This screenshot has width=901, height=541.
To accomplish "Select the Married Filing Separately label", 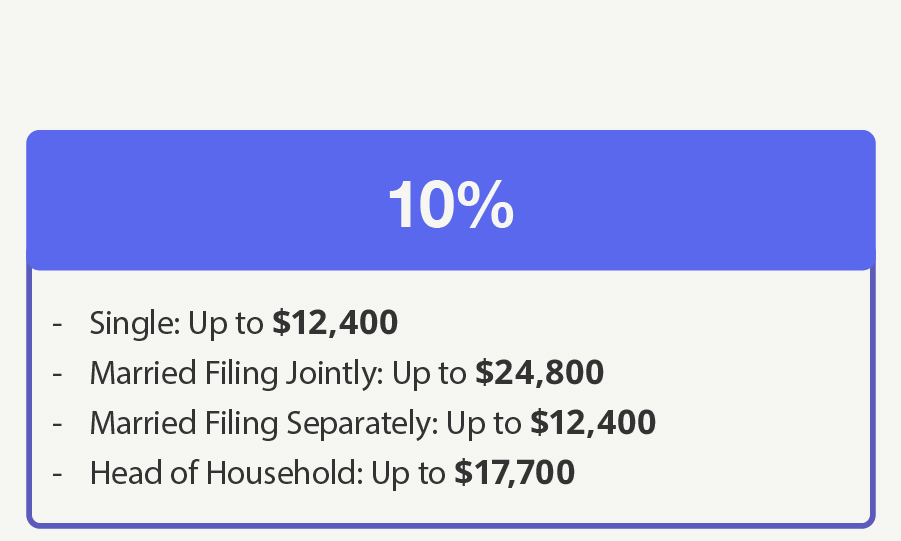I will 264,423.
